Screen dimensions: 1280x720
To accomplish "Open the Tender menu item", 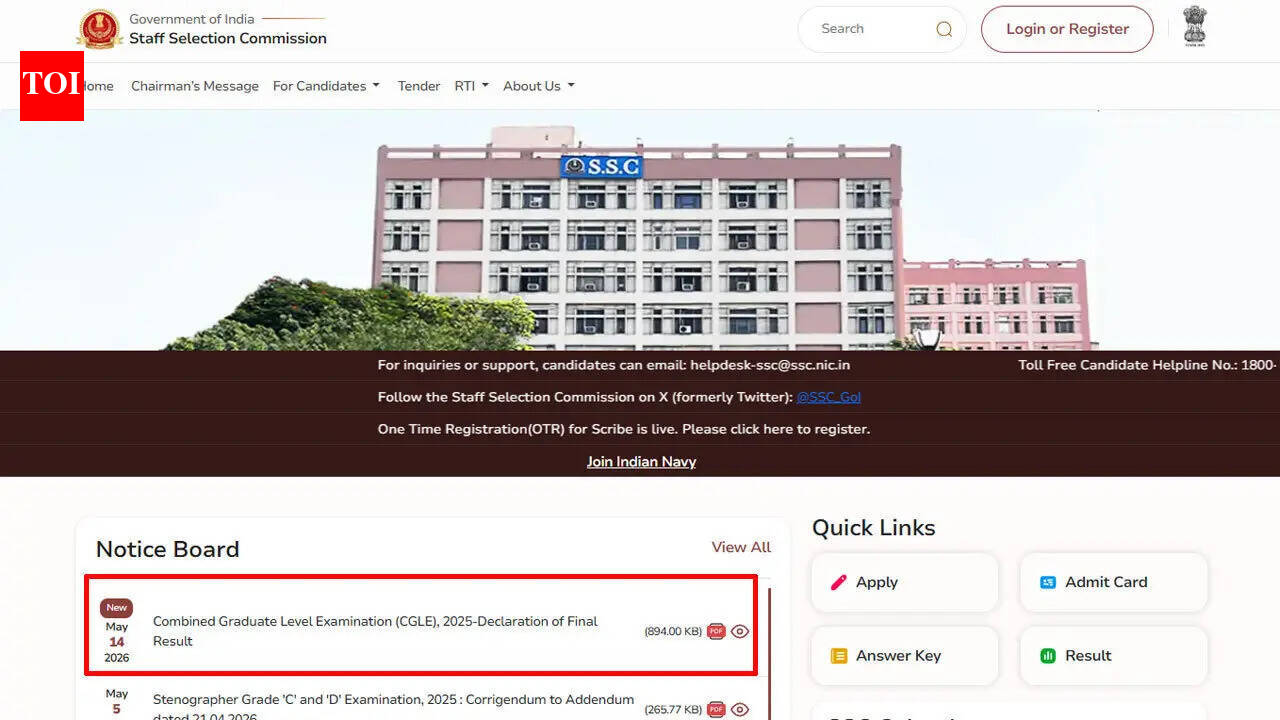I will (x=419, y=86).
